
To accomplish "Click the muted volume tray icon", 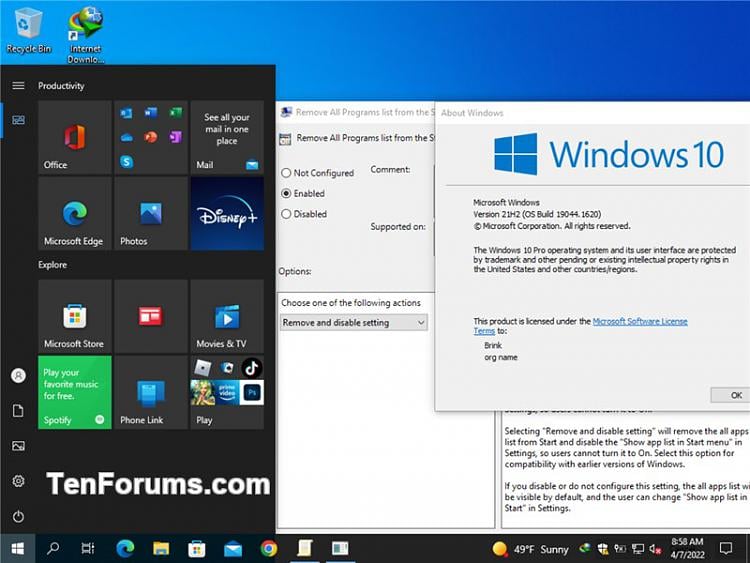I will pyautogui.click(x=655, y=549).
